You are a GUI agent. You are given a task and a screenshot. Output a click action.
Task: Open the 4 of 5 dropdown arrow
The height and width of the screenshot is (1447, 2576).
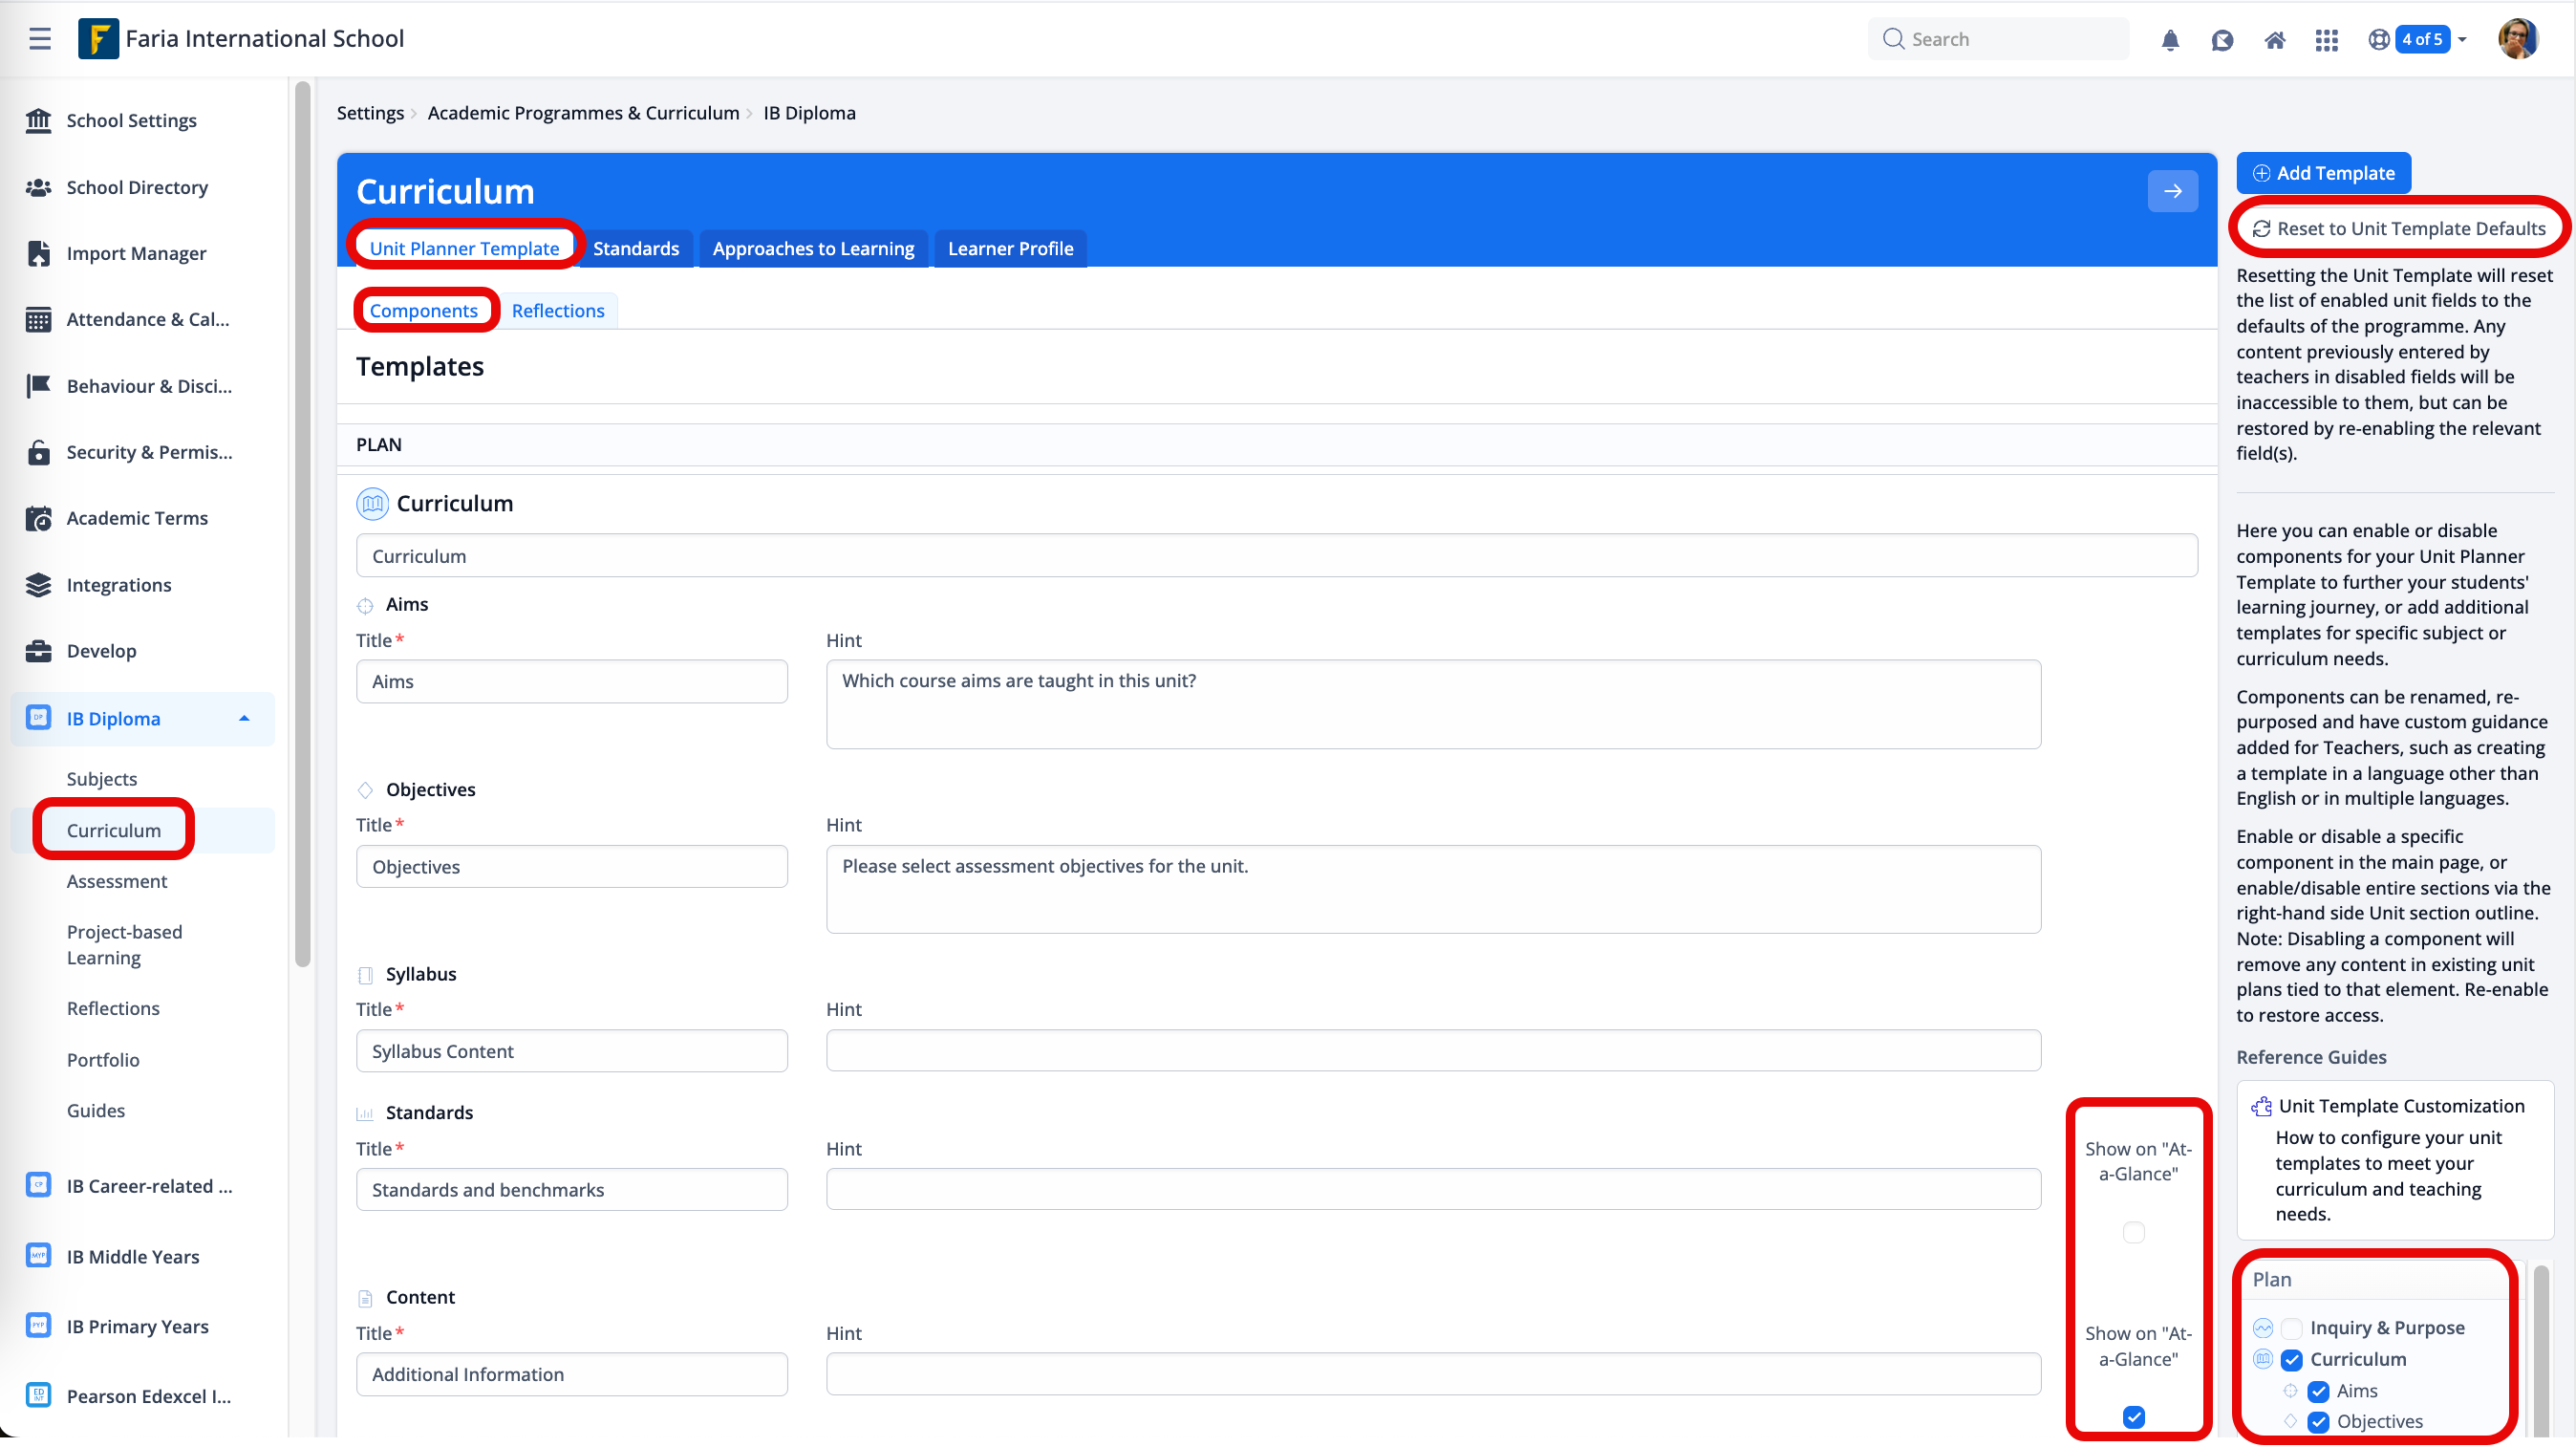[x=2462, y=40]
